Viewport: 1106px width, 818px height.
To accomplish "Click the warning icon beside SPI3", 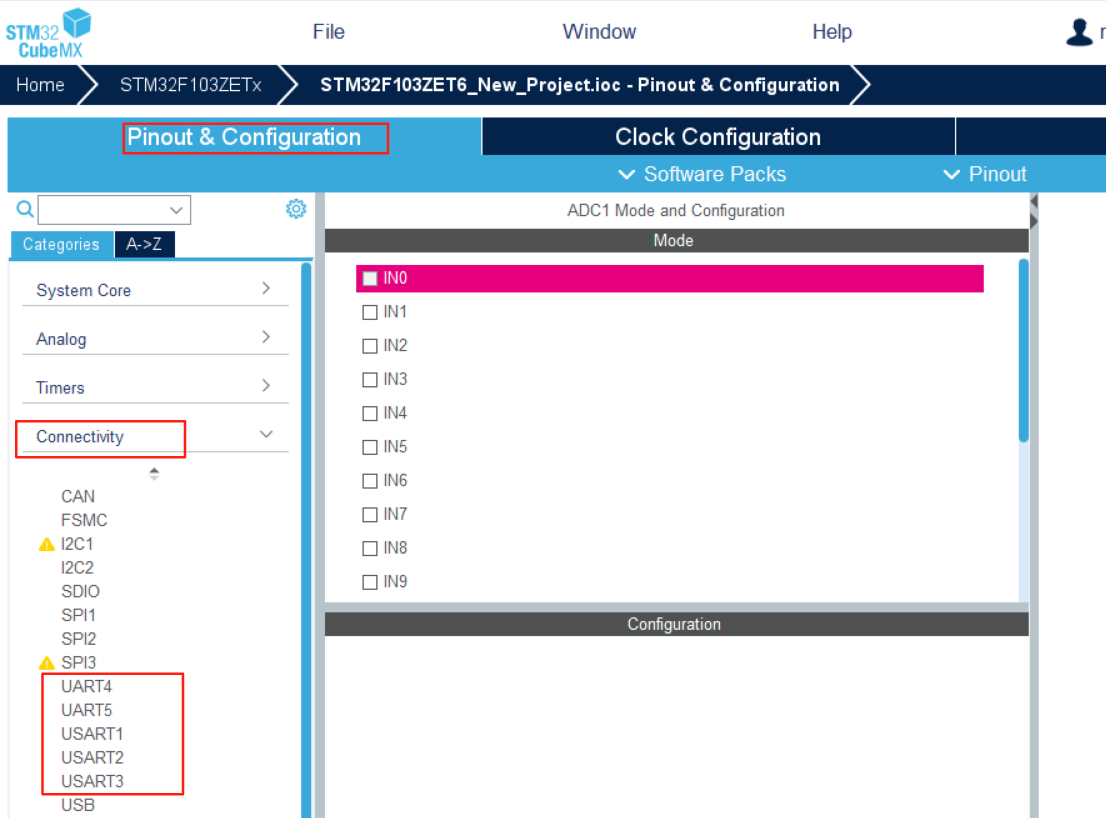I will tap(46, 662).
